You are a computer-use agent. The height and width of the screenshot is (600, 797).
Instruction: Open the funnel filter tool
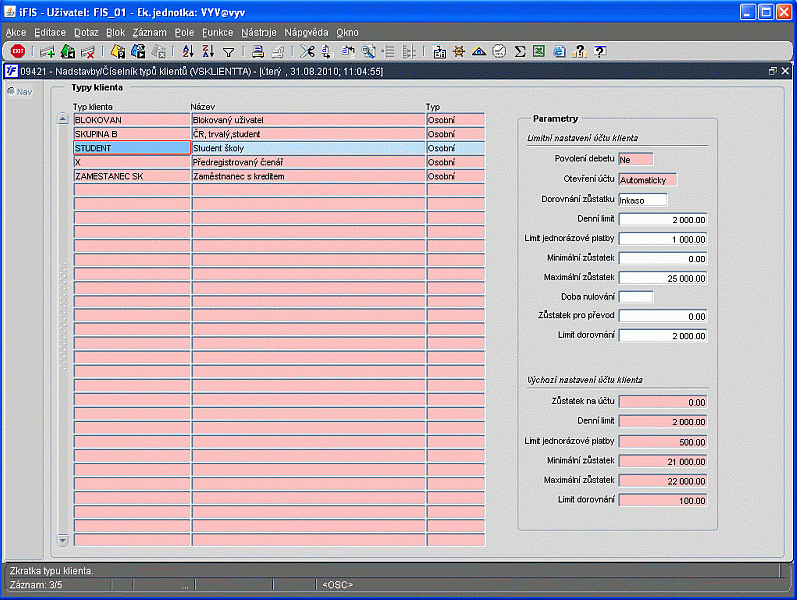(228, 51)
